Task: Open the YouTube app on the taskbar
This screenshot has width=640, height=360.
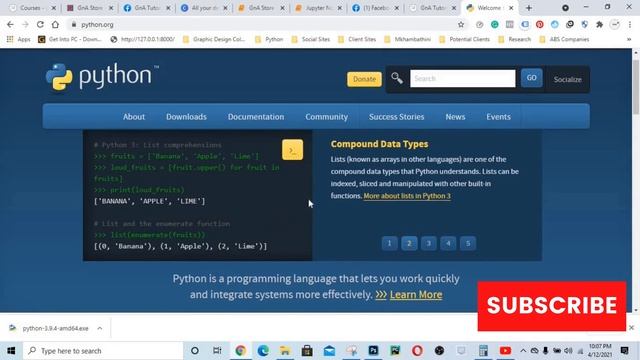Action: click(x=505, y=351)
